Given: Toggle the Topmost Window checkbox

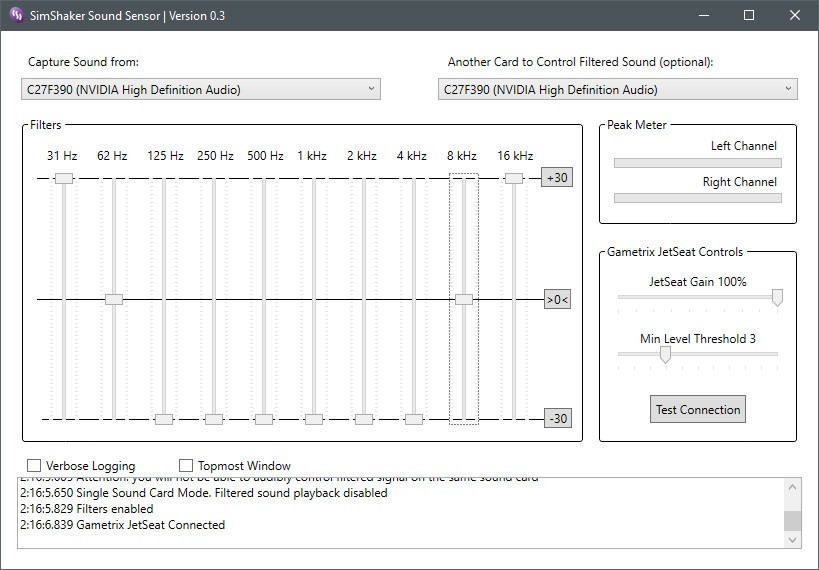Looking at the screenshot, I should [186, 465].
